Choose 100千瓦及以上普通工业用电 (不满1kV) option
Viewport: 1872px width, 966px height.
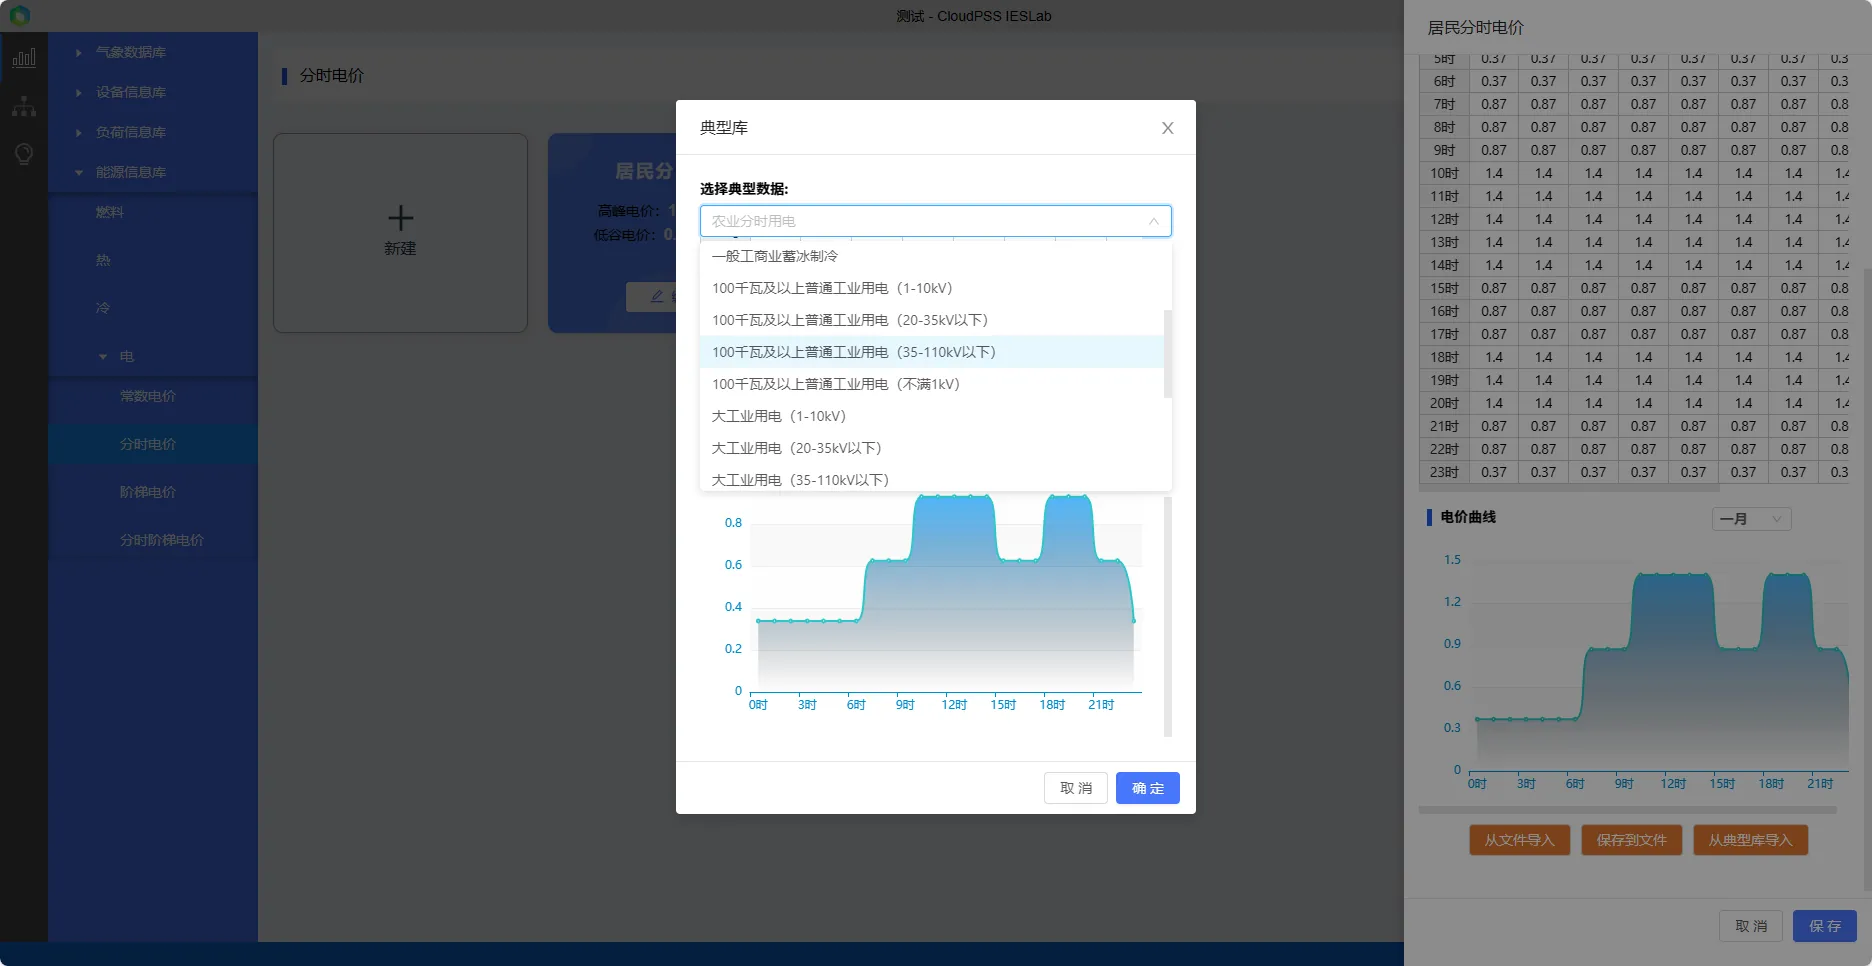932,384
